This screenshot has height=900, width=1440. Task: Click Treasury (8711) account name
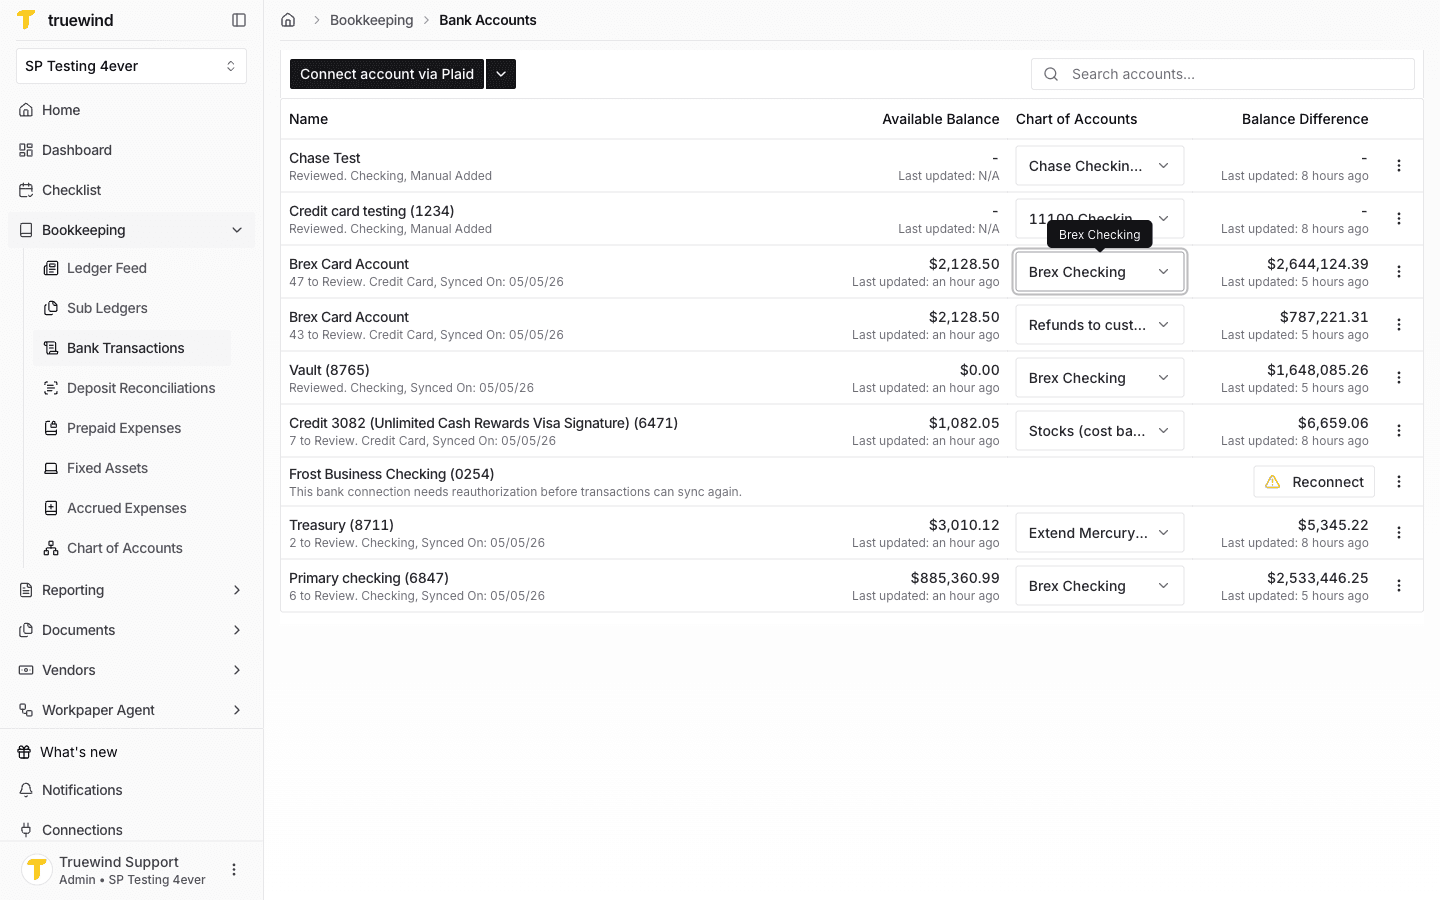point(341,525)
